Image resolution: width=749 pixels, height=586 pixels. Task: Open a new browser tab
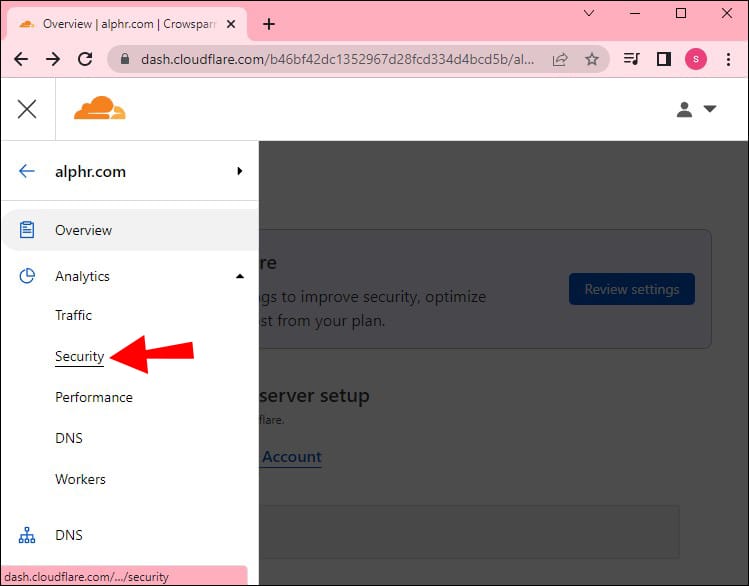(268, 24)
